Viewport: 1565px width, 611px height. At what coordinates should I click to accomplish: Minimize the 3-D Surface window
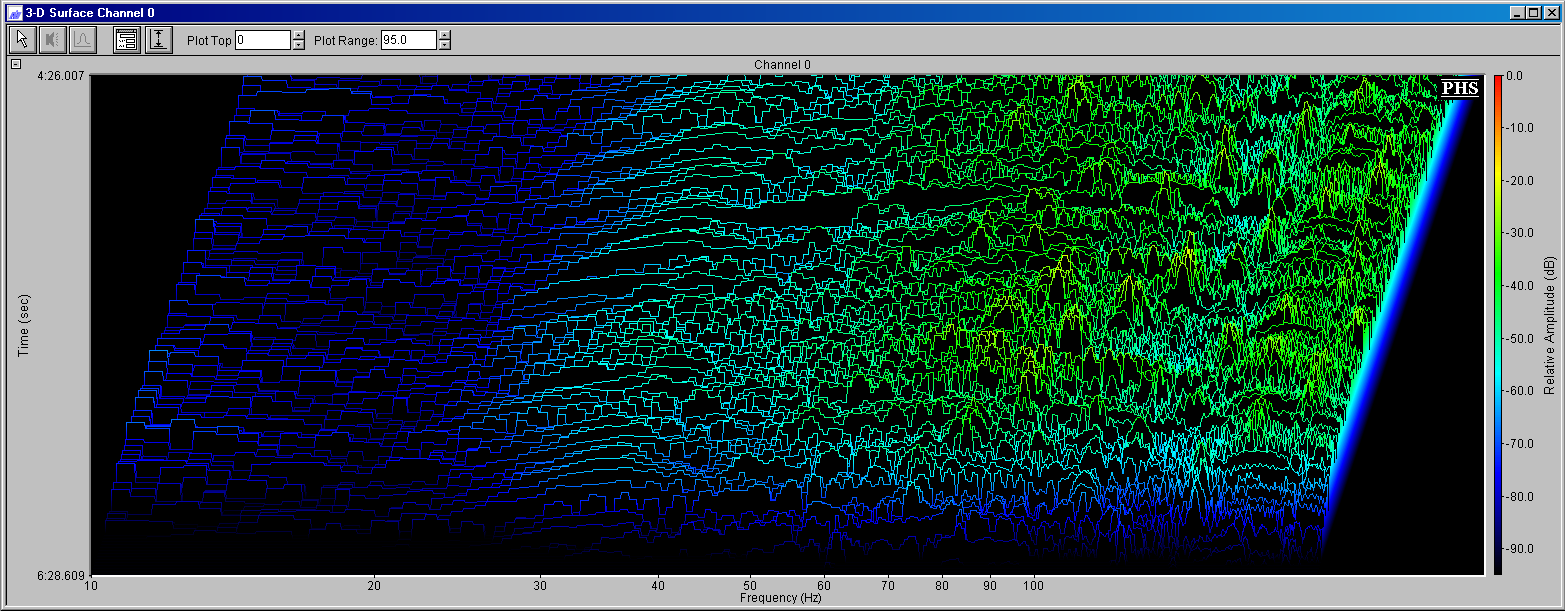tap(1519, 13)
